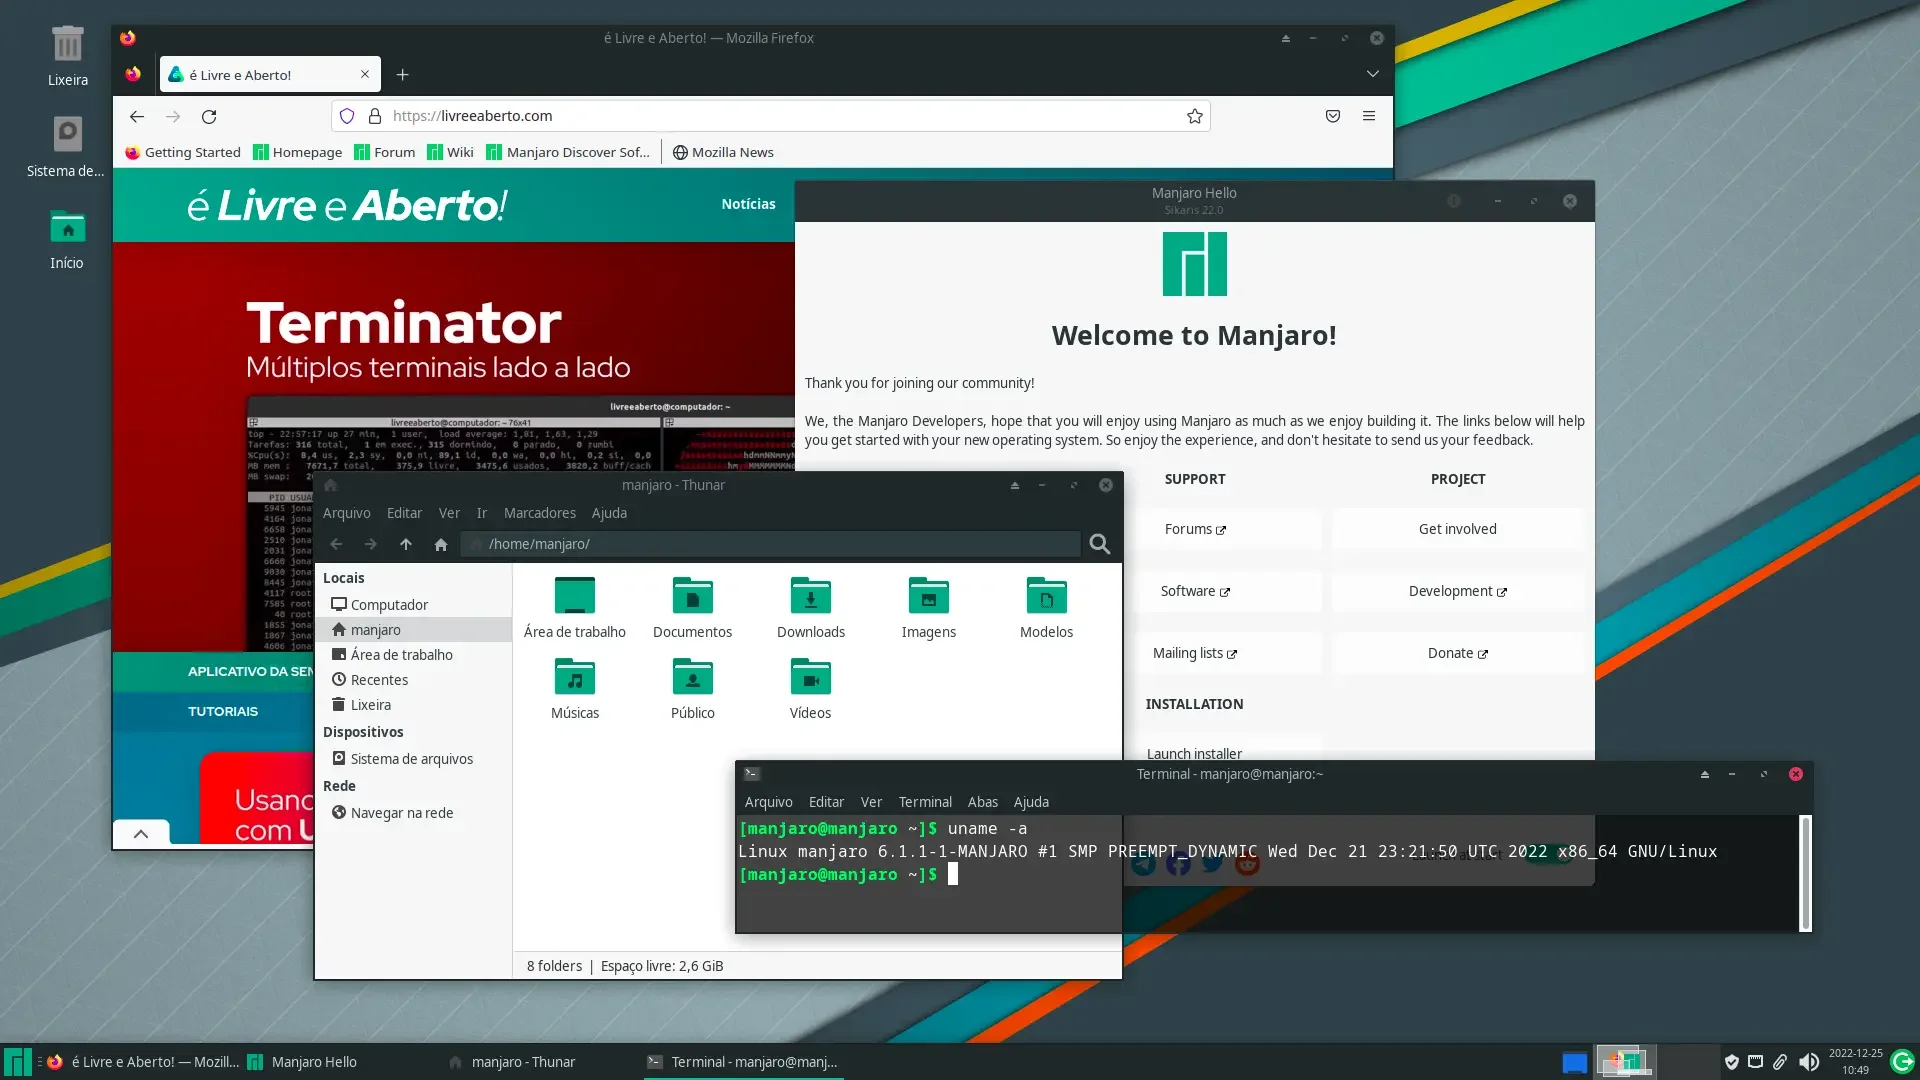
Task: Select Área de trabalho in Thunar sidebar
Action: (x=413, y=655)
